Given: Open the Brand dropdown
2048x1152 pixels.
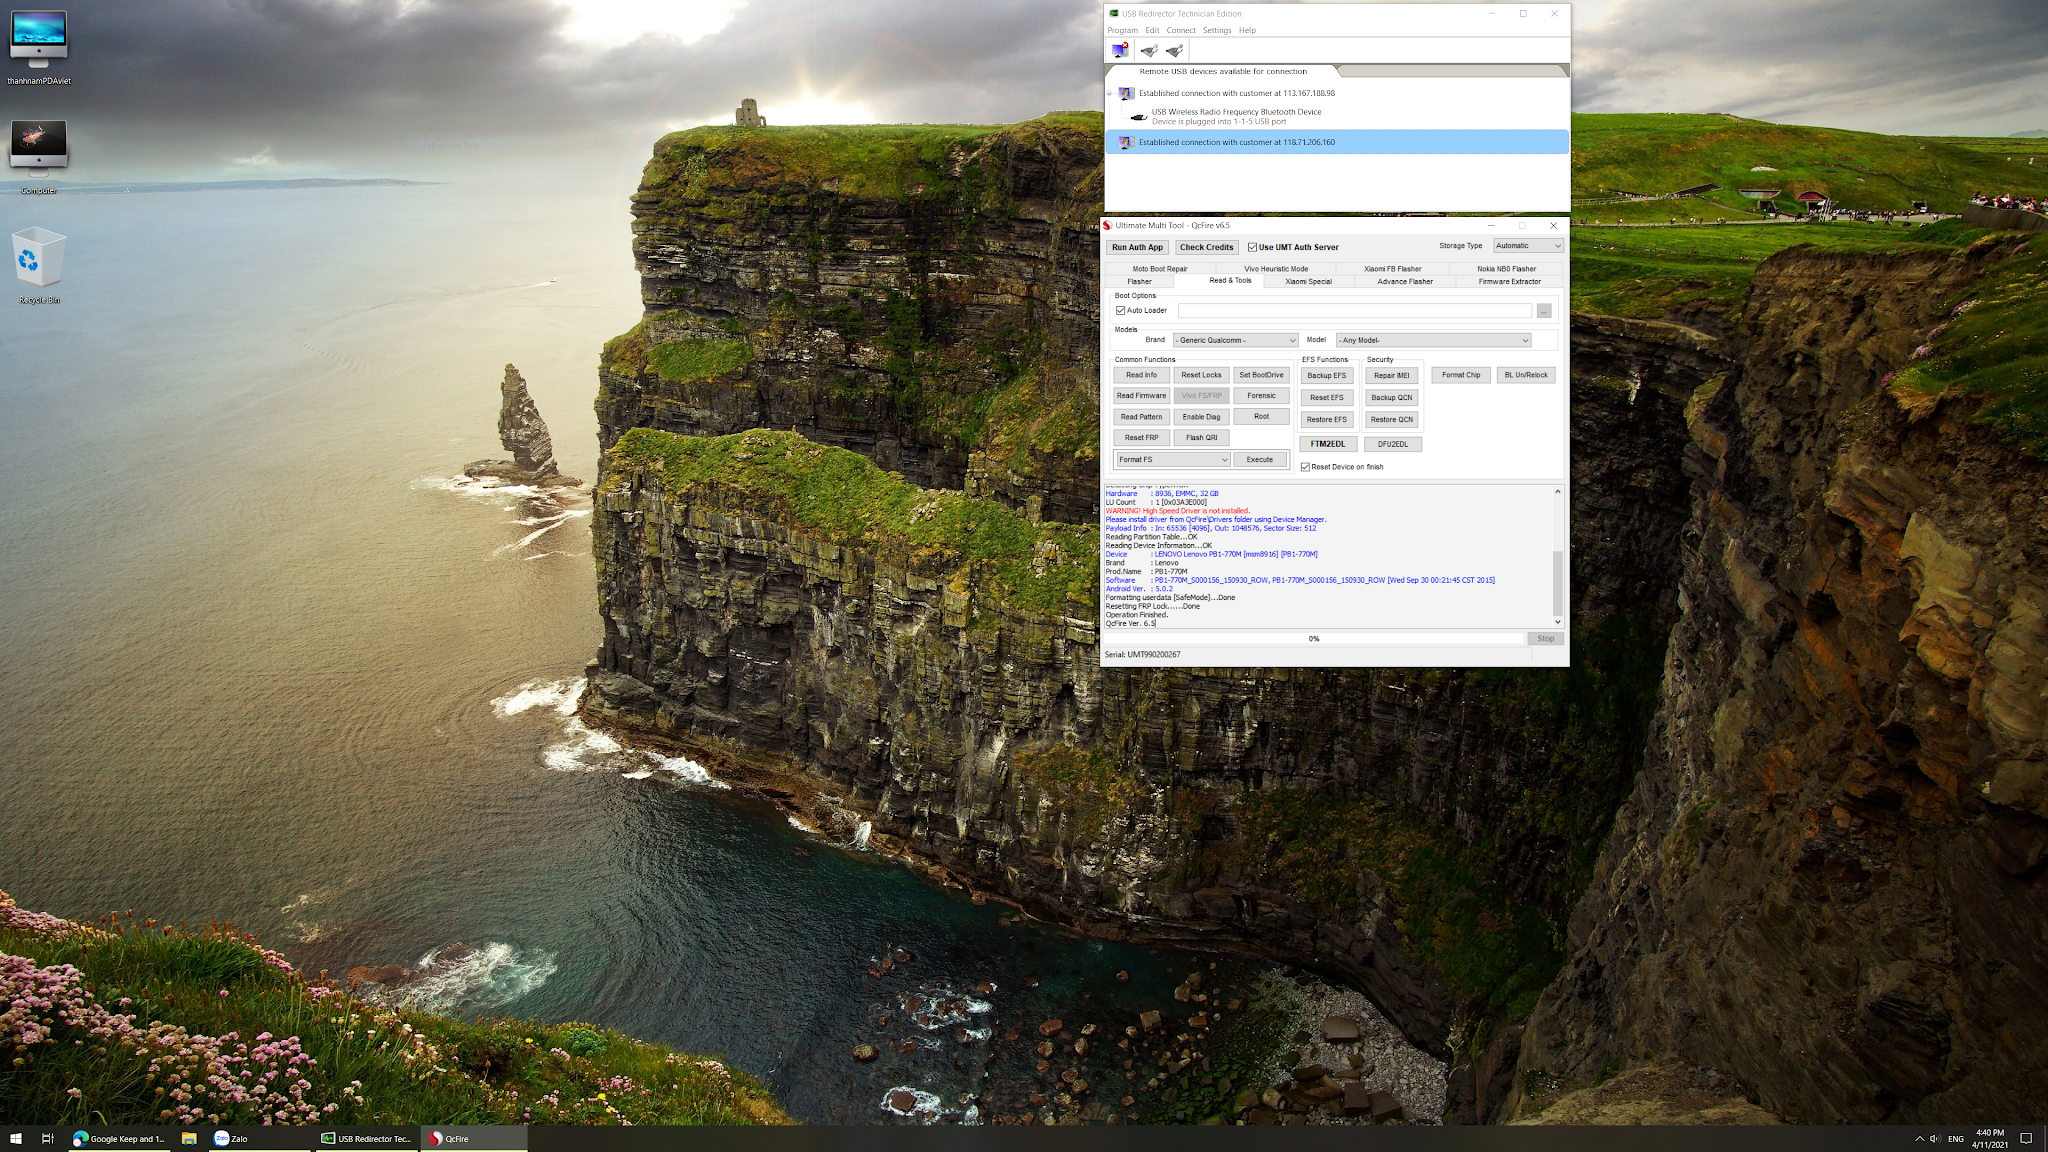Looking at the screenshot, I should [1235, 340].
